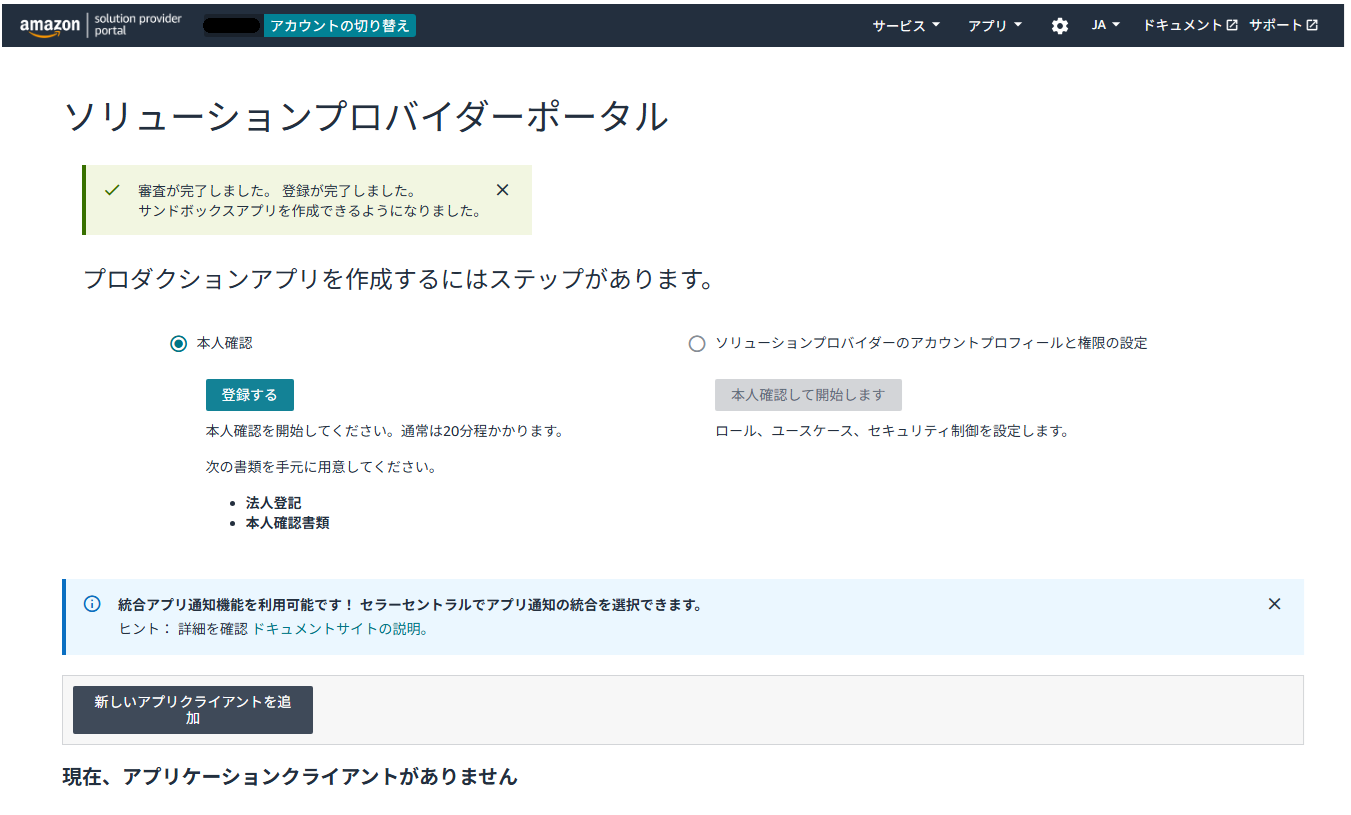Click the 法人登記 list item
This screenshot has height=815, width=1351.
273,503
